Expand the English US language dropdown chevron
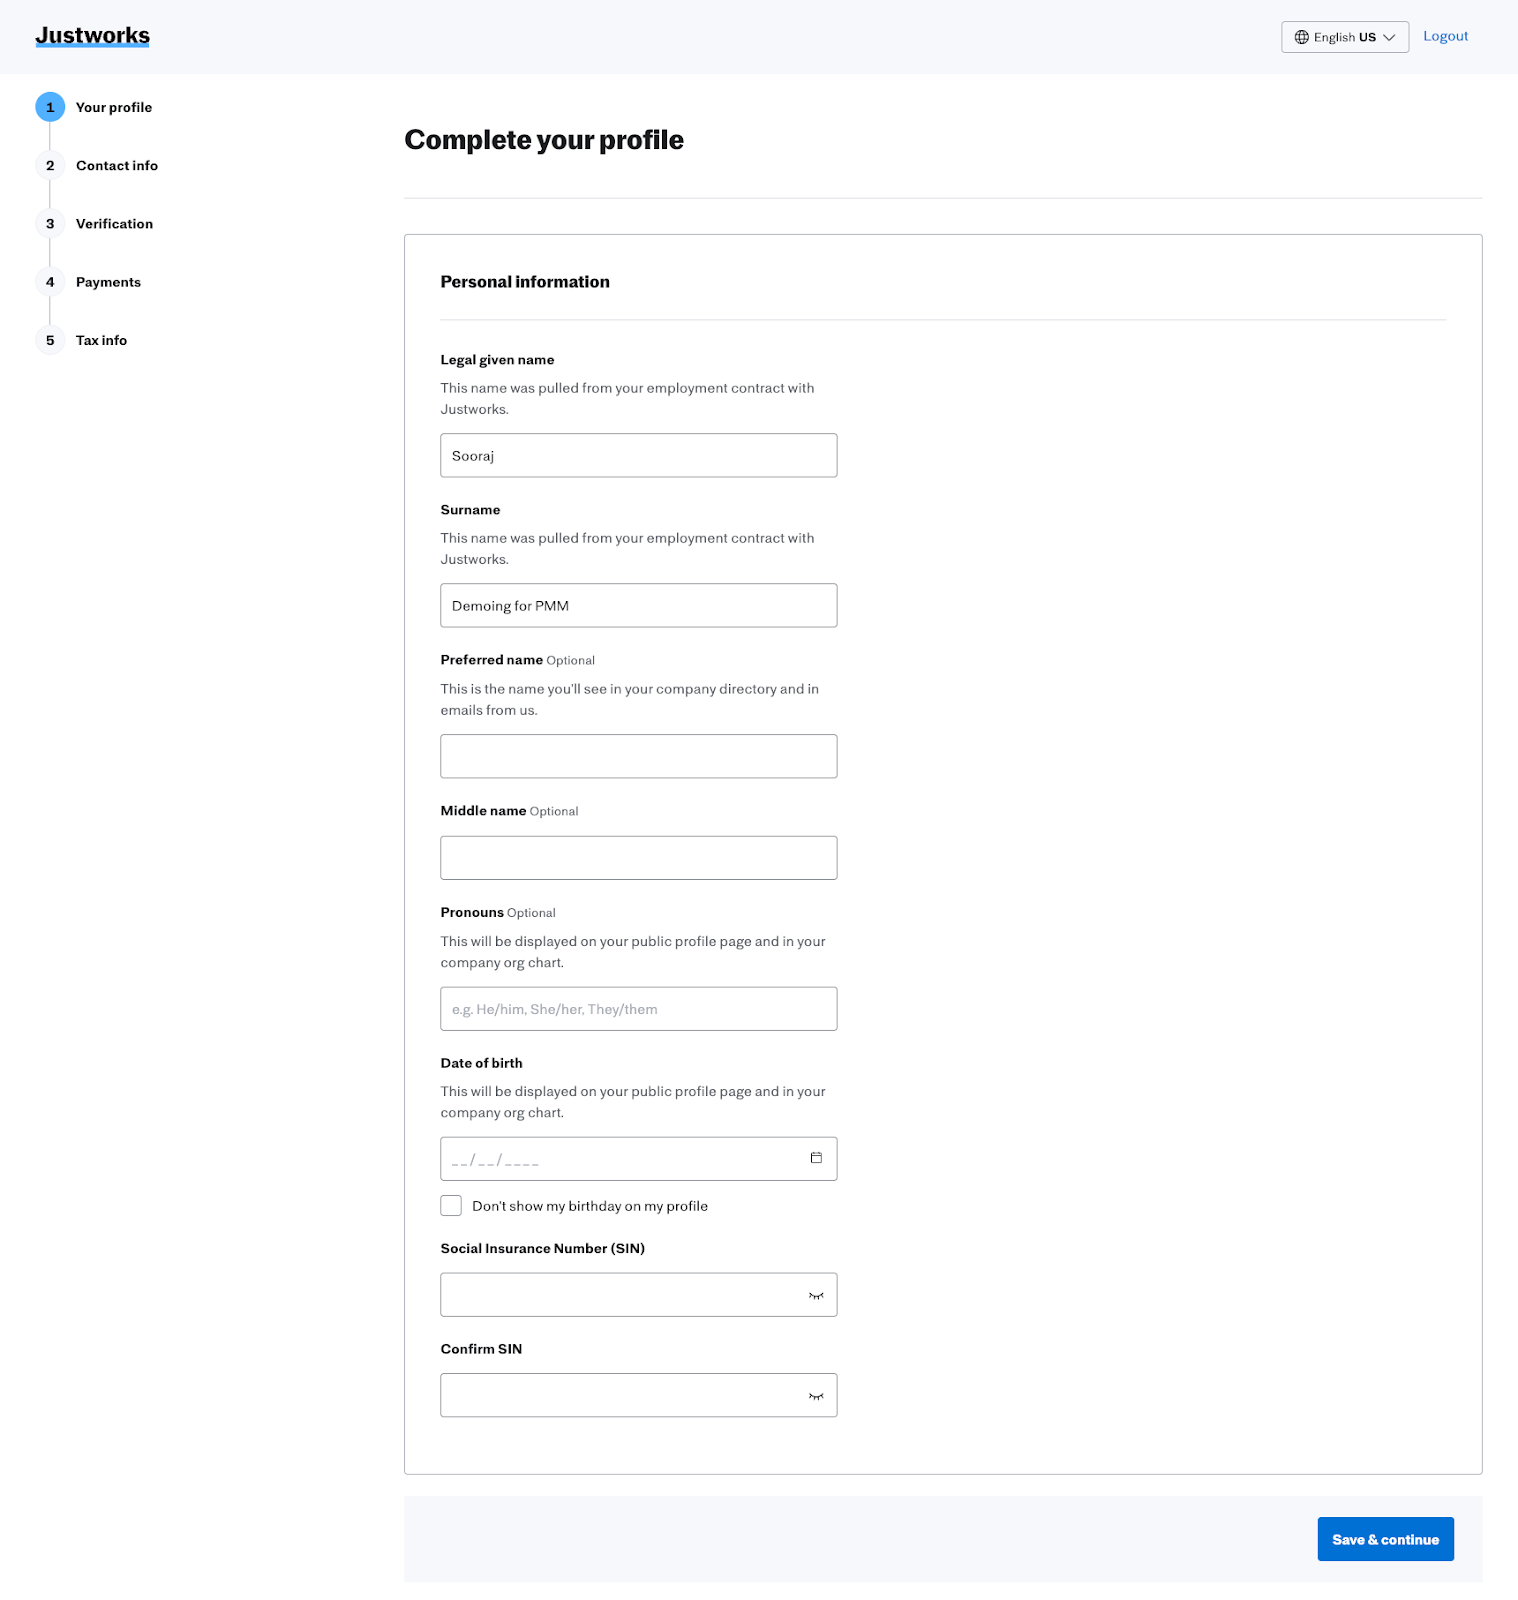 [x=1389, y=37]
